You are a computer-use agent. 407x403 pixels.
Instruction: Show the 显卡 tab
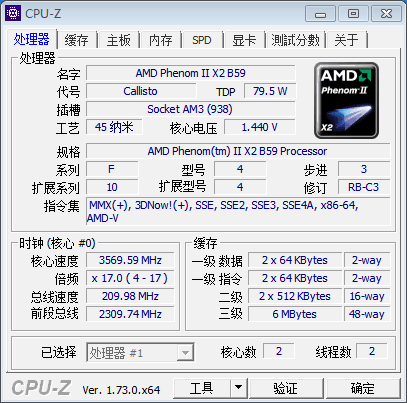coord(244,40)
